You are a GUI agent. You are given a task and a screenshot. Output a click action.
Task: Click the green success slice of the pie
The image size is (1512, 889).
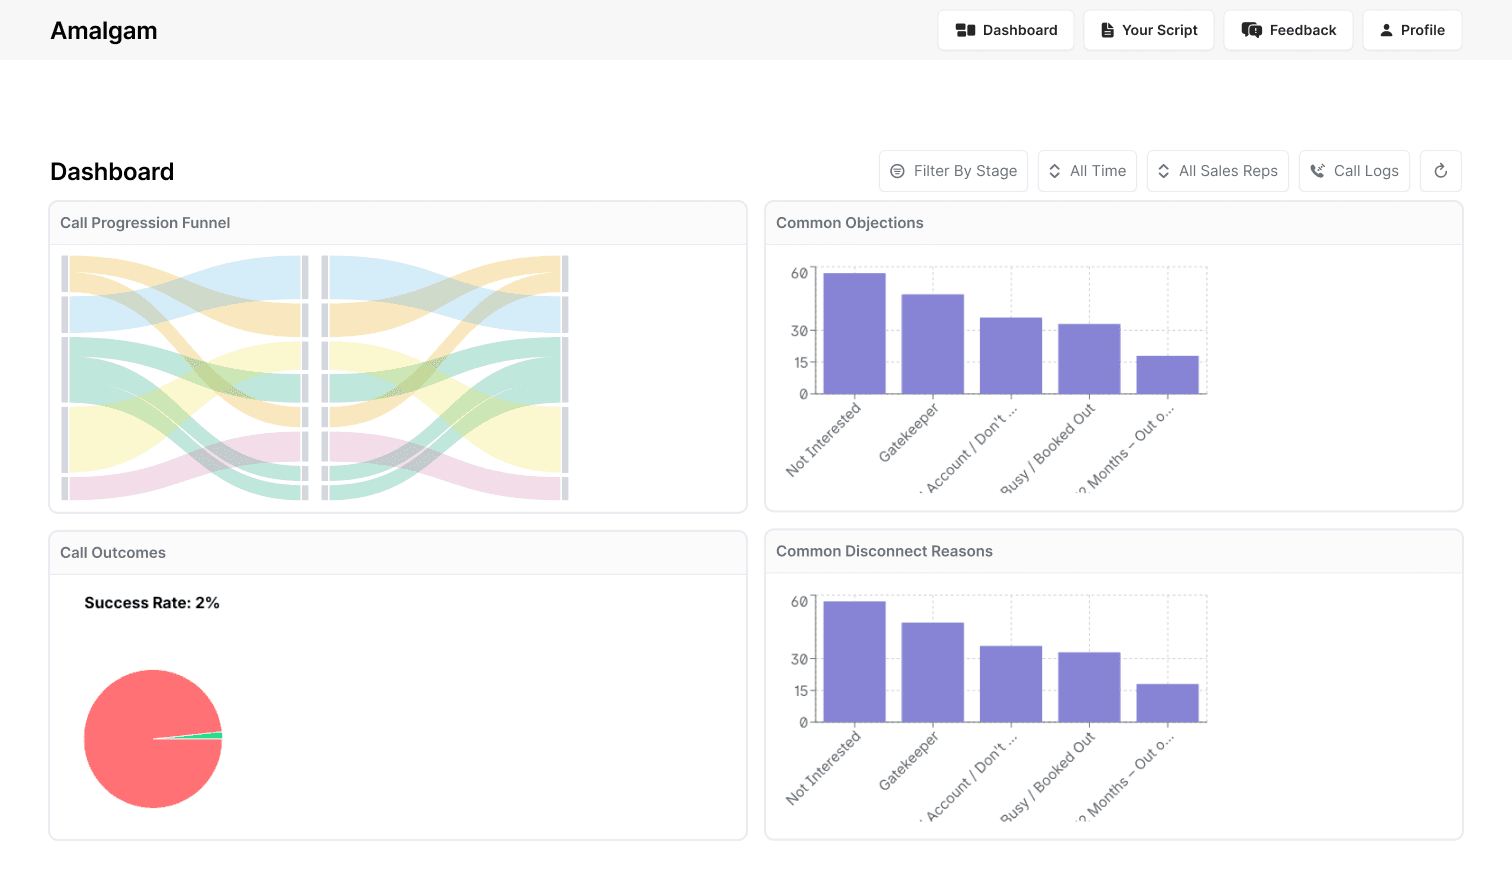click(209, 736)
